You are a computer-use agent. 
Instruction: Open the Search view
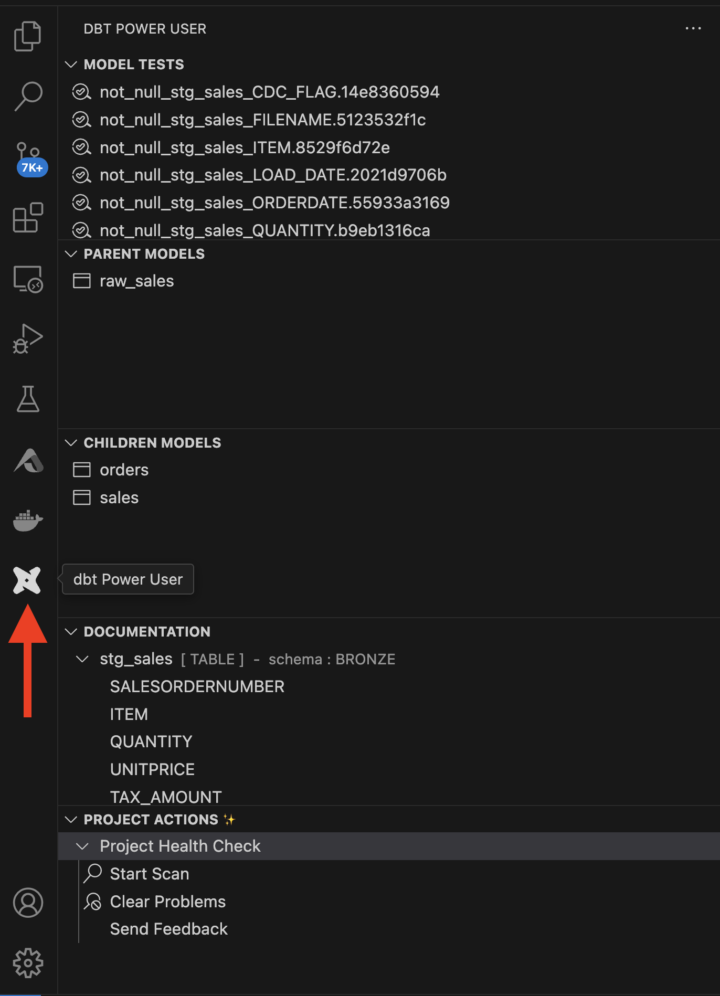point(27,95)
